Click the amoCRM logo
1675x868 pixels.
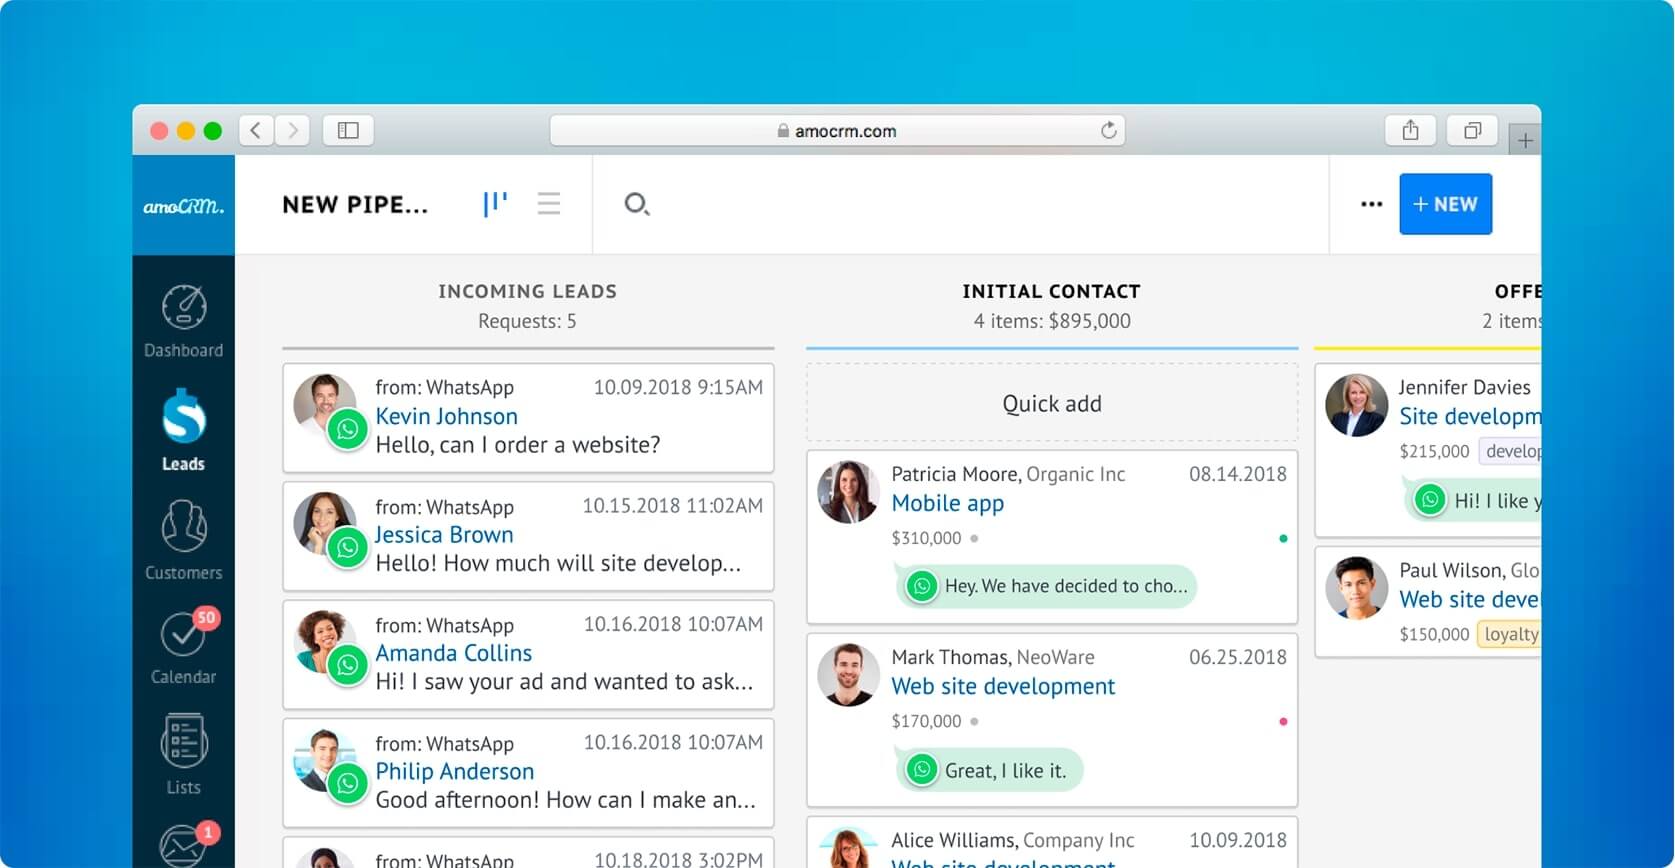click(x=184, y=206)
